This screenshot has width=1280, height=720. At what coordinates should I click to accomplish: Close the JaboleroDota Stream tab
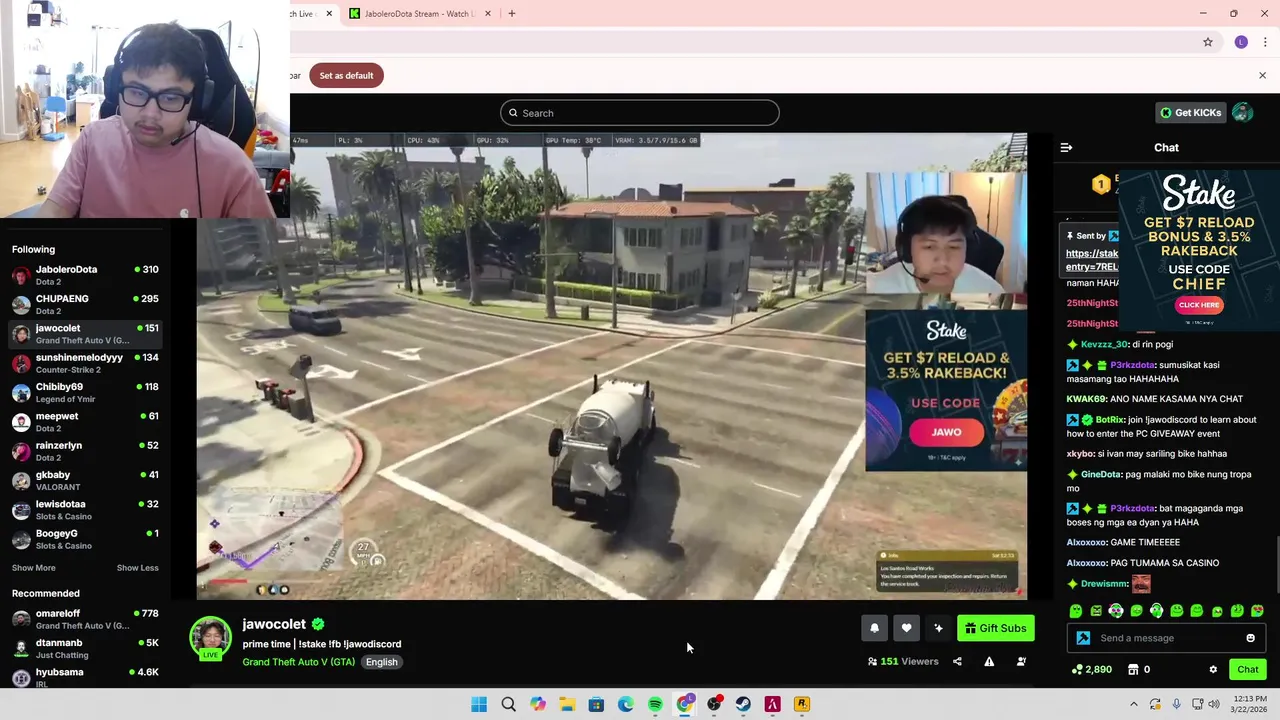(488, 13)
